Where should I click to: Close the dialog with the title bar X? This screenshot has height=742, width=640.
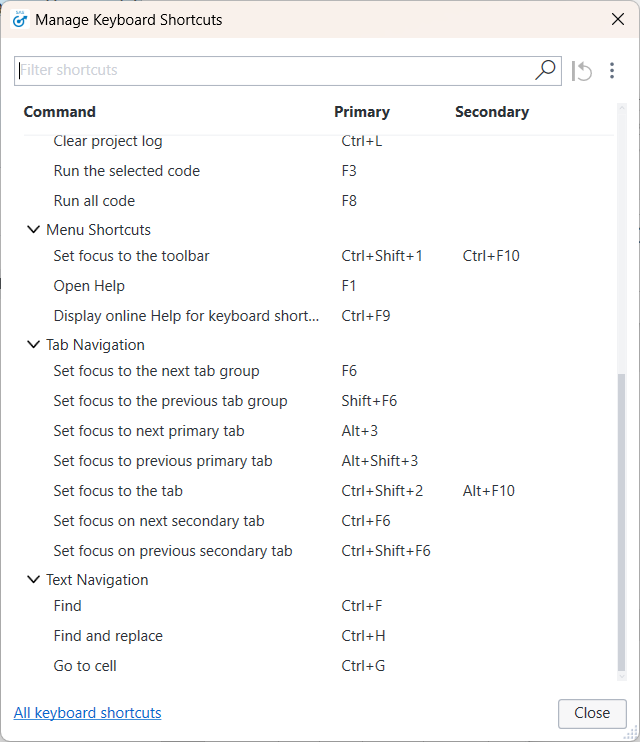(617, 19)
